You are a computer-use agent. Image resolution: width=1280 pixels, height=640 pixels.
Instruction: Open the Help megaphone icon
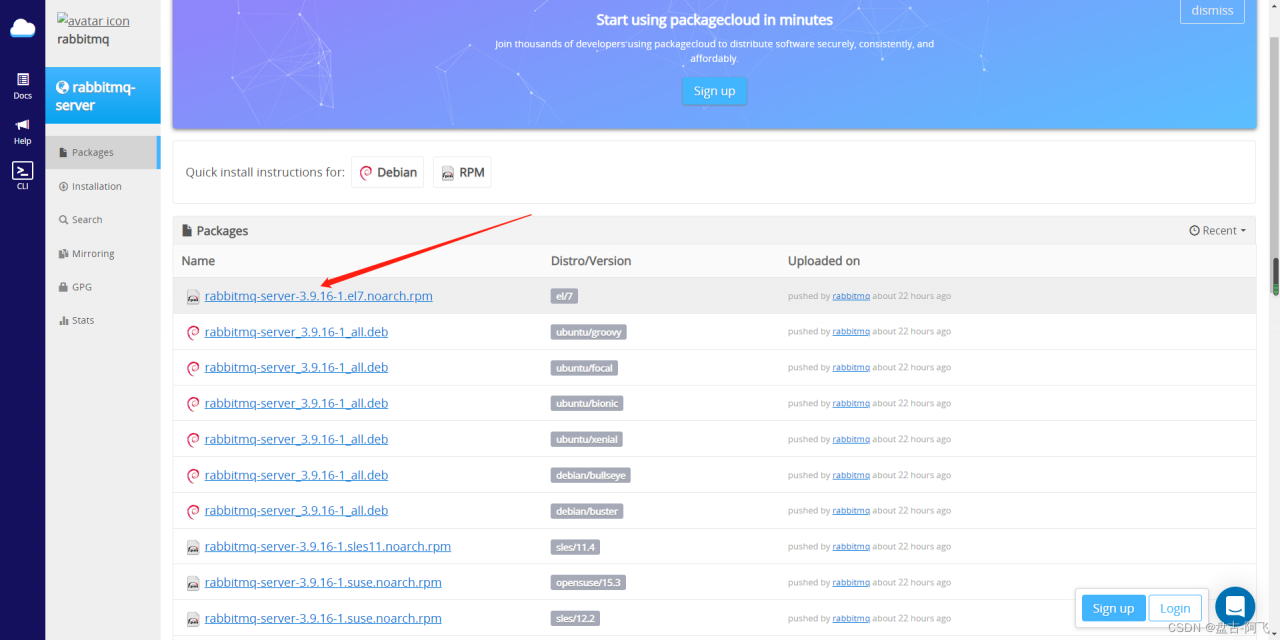tap(22, 131)
